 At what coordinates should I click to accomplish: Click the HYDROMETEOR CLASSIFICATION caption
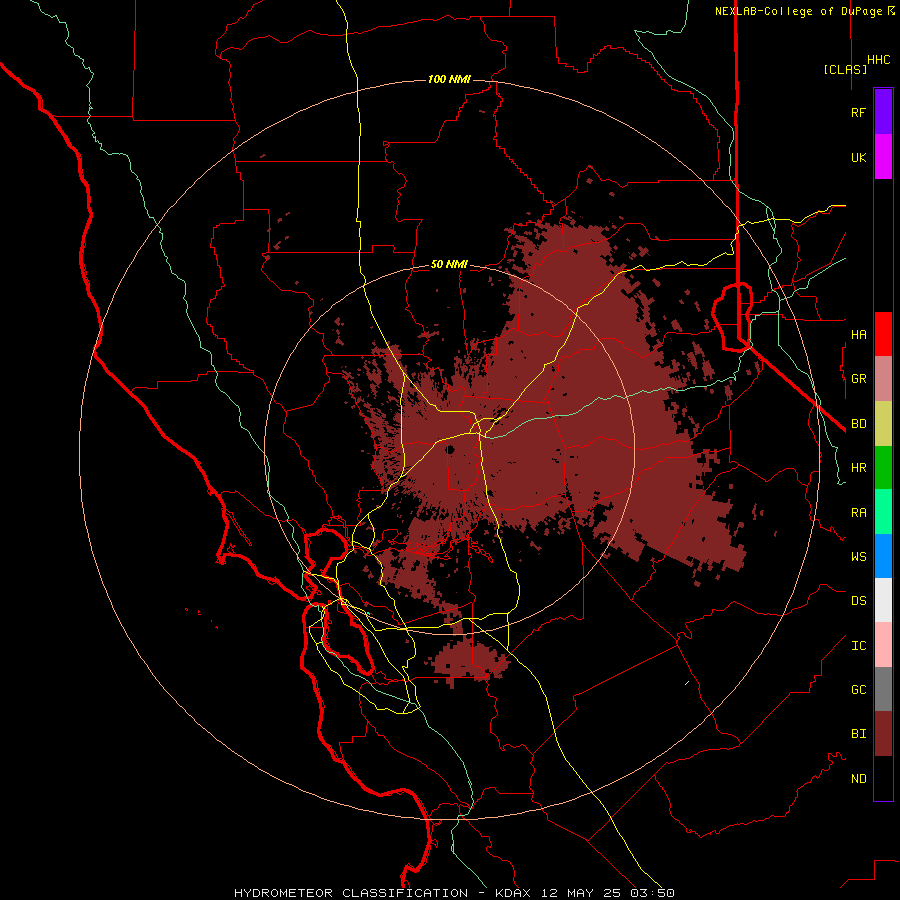351,893
